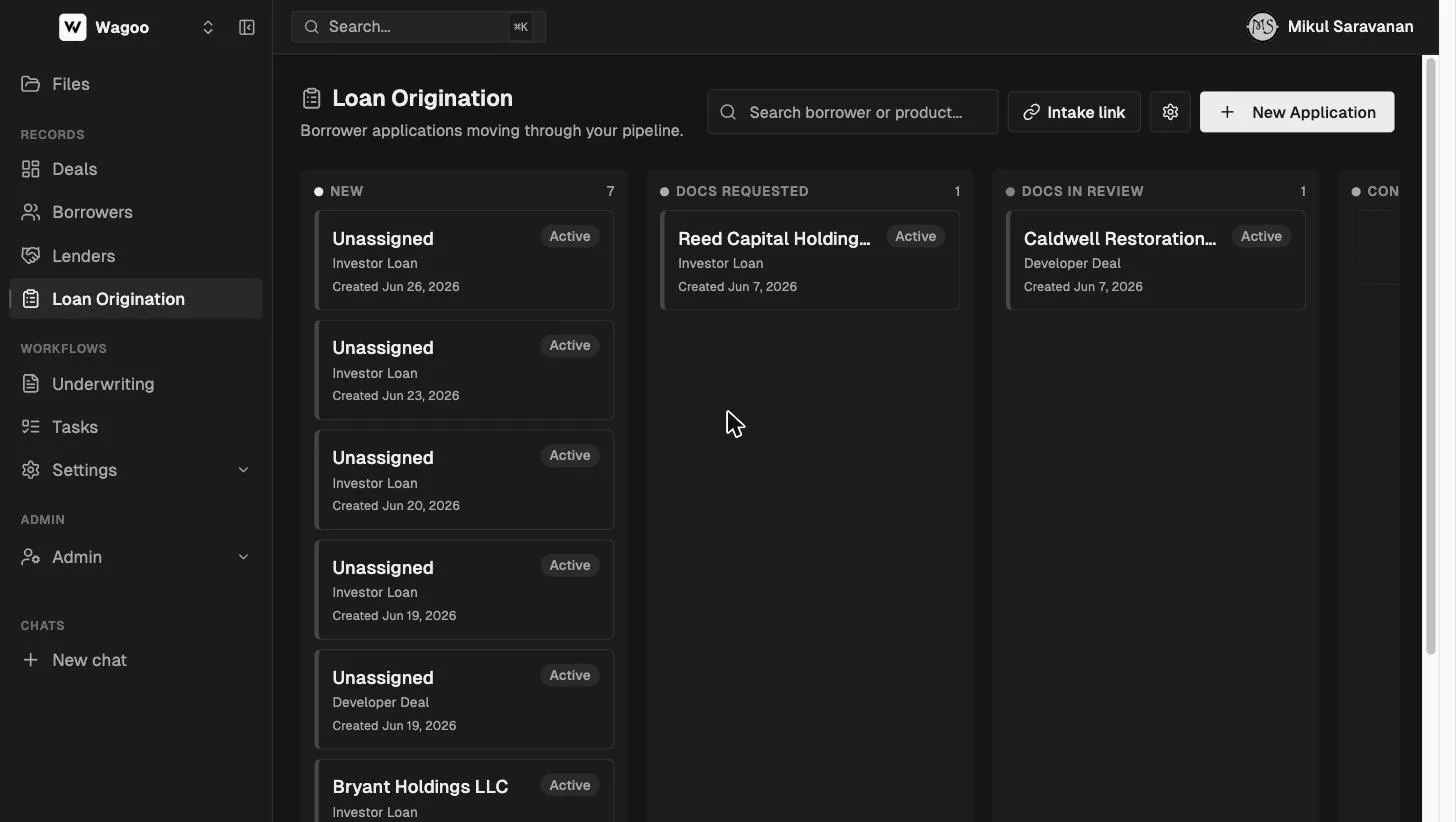Click Active badge on Caldwell Restoration card
Screen dimensions: 1456x822
1261,237
